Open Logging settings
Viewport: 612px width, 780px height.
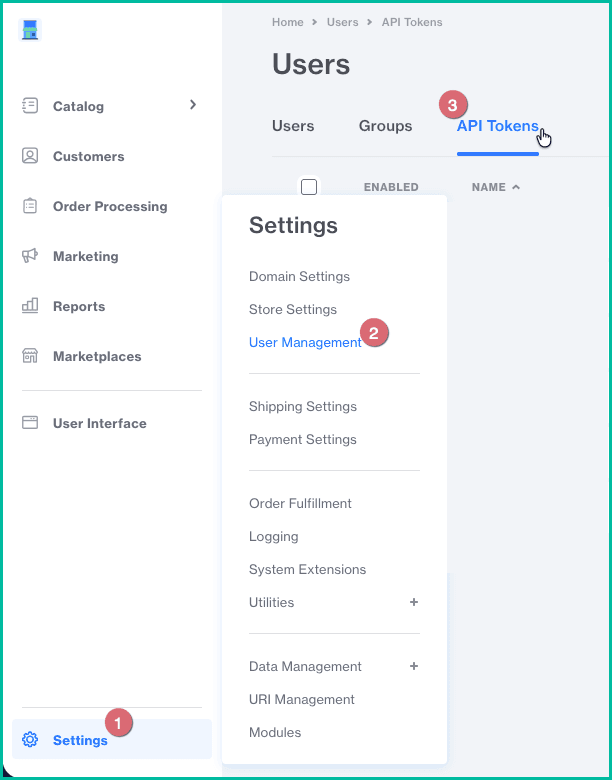274,537
